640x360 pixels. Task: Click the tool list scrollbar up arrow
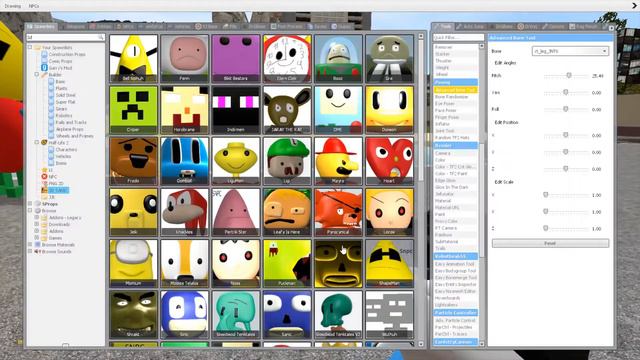point(481,46)
